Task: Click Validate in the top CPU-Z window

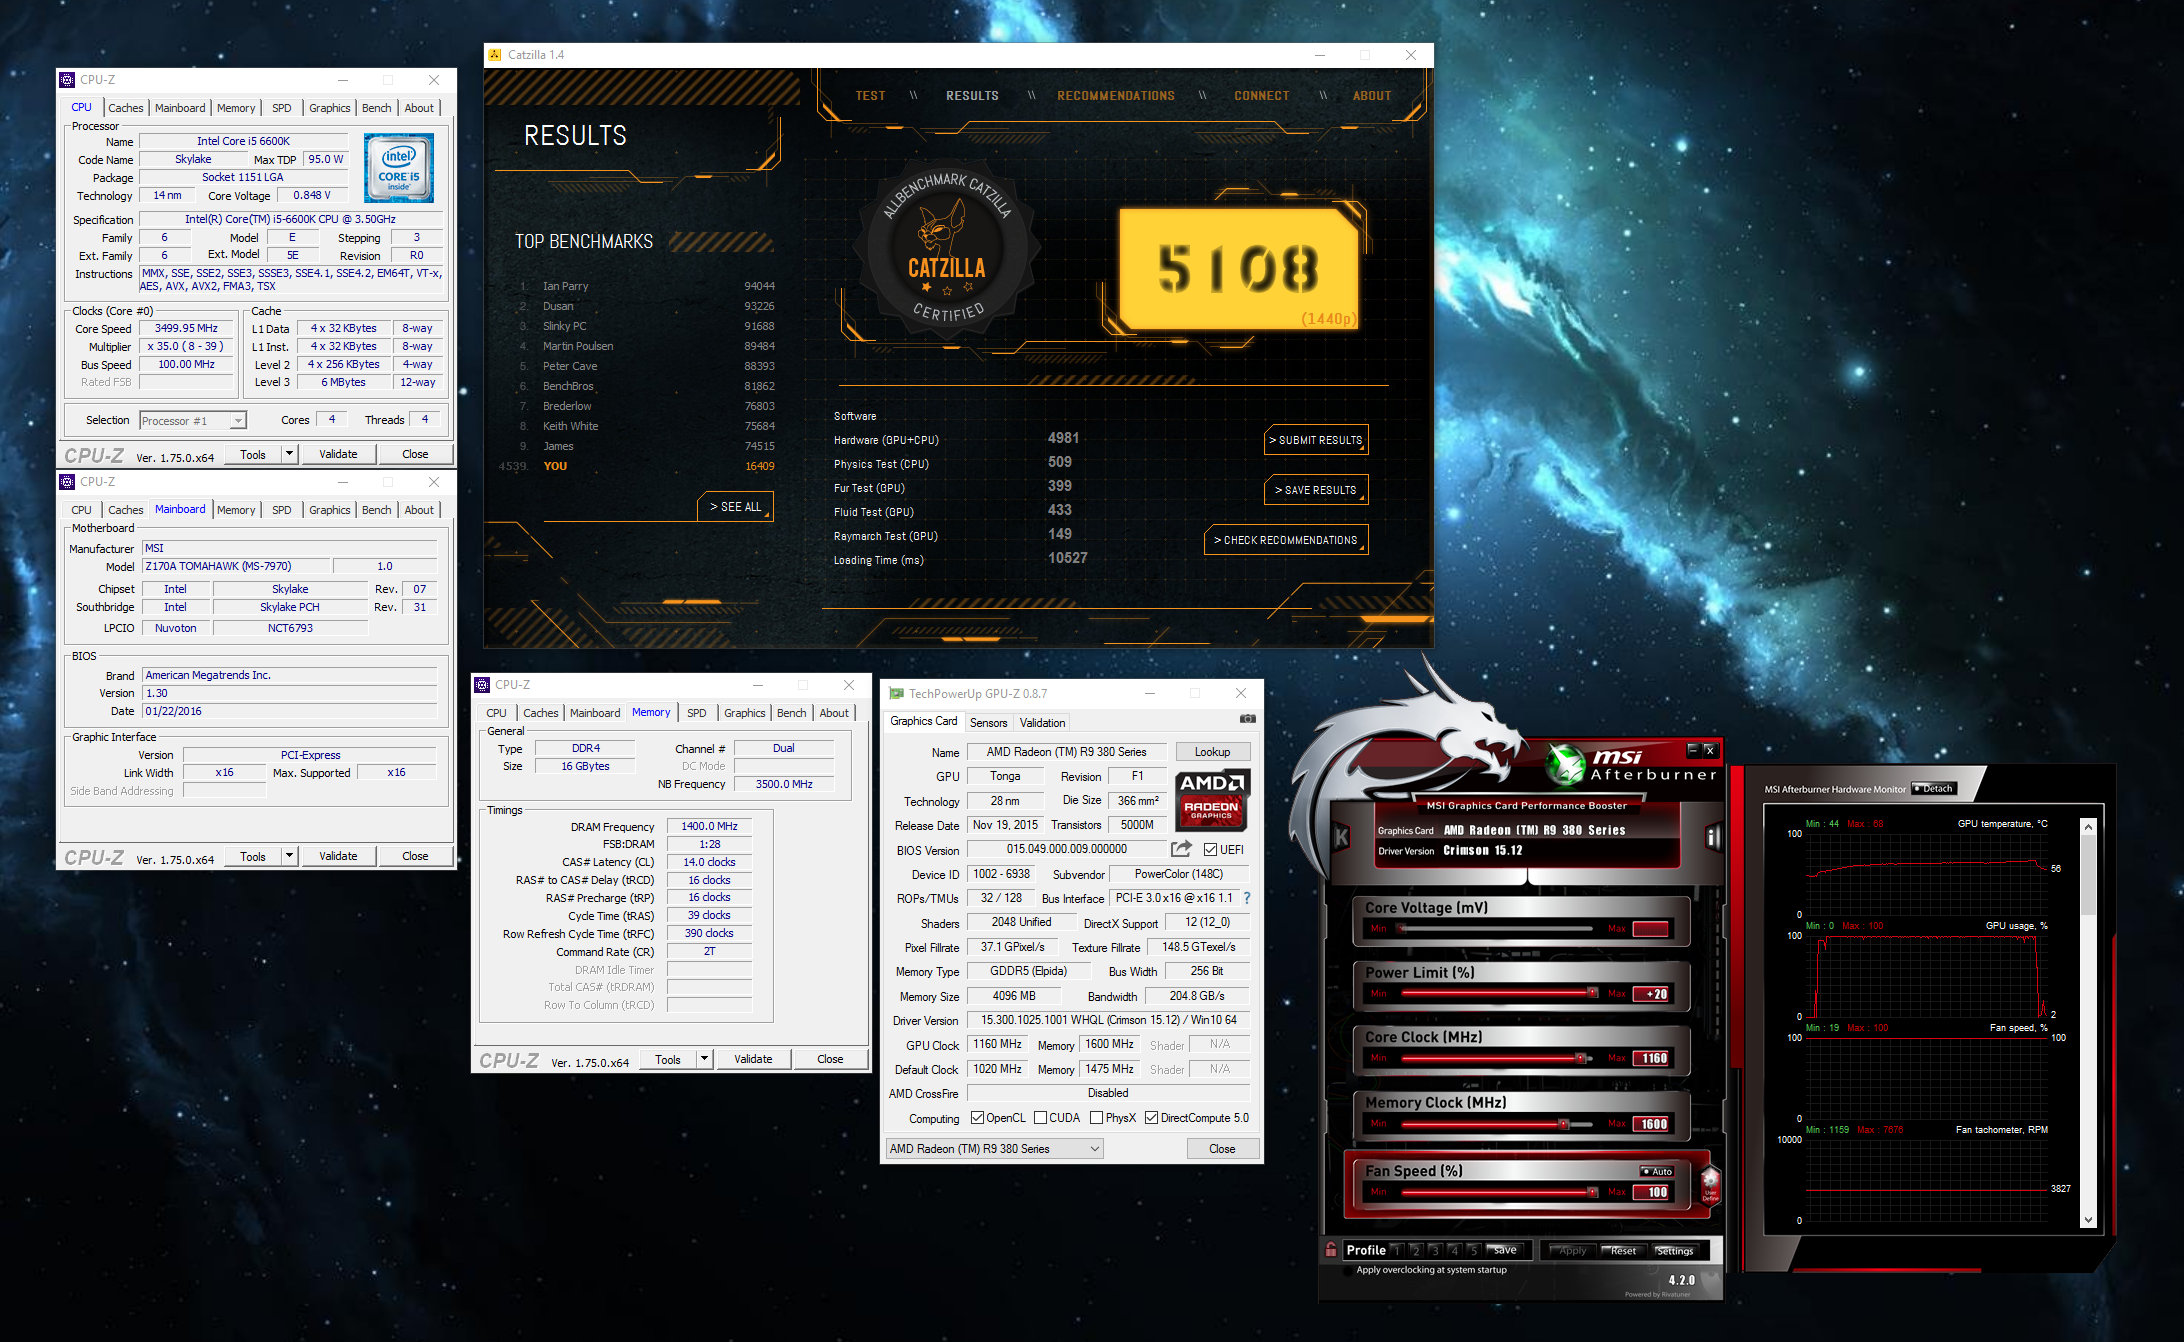Action: [338, 454]
